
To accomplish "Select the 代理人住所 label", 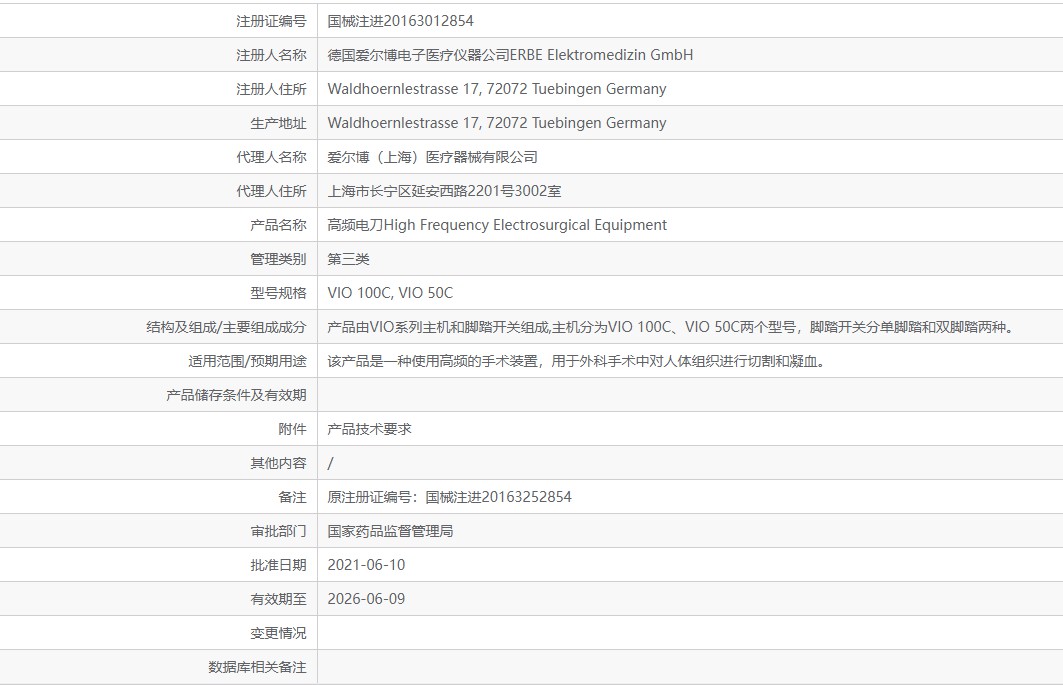I will coord(271,191).
